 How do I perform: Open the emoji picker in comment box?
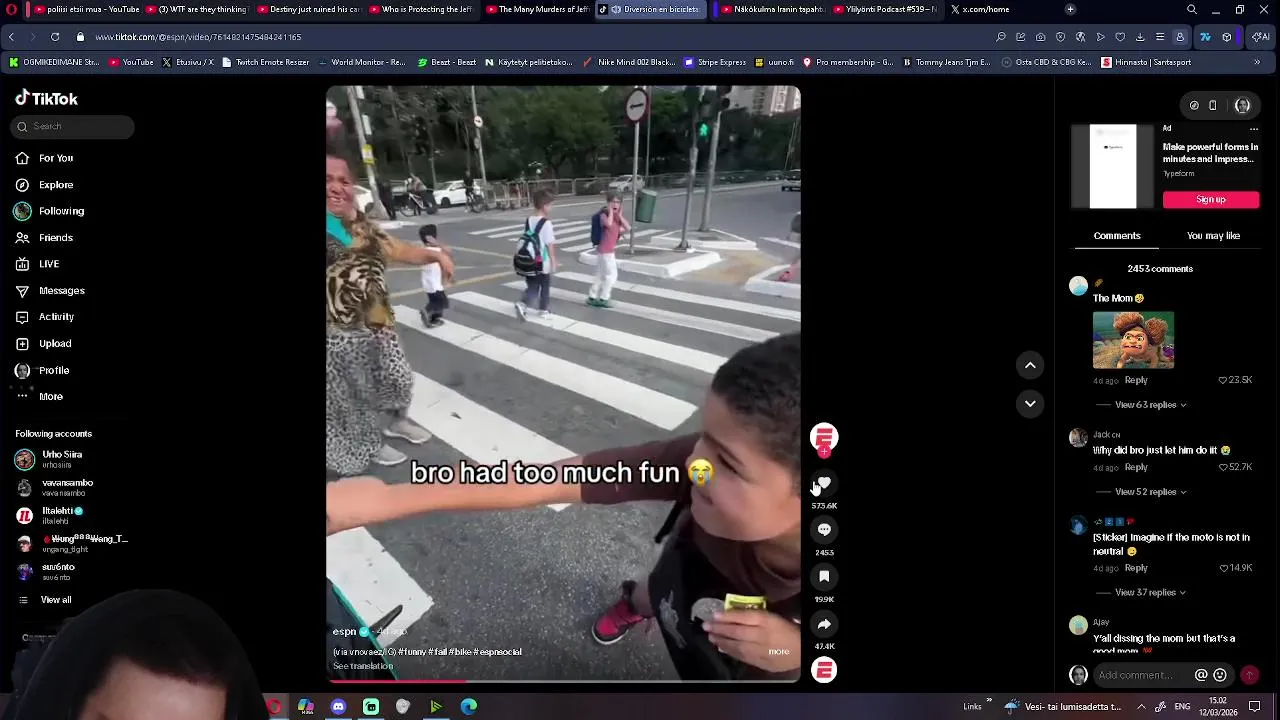(x=1220, y=675)
